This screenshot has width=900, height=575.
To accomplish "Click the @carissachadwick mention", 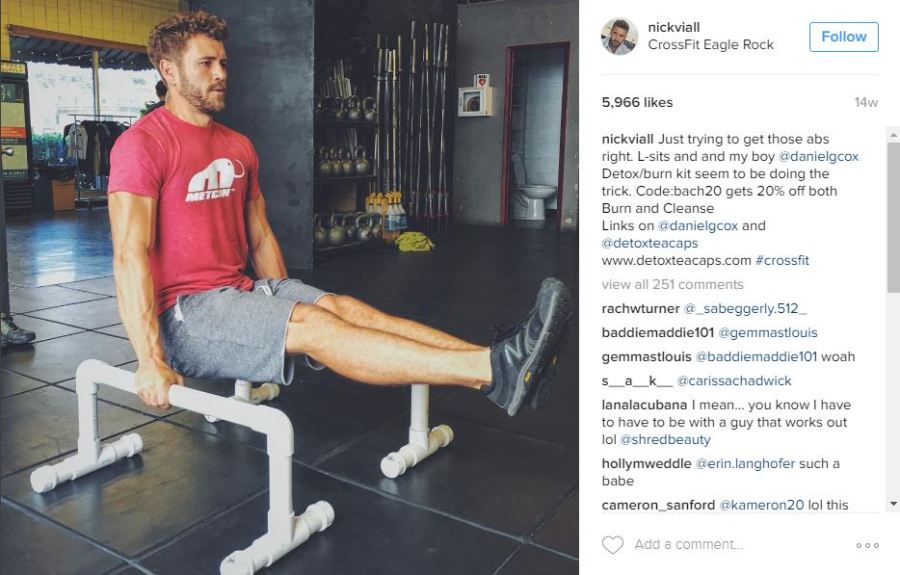I will pyautogui.click(x=734, y=381).
